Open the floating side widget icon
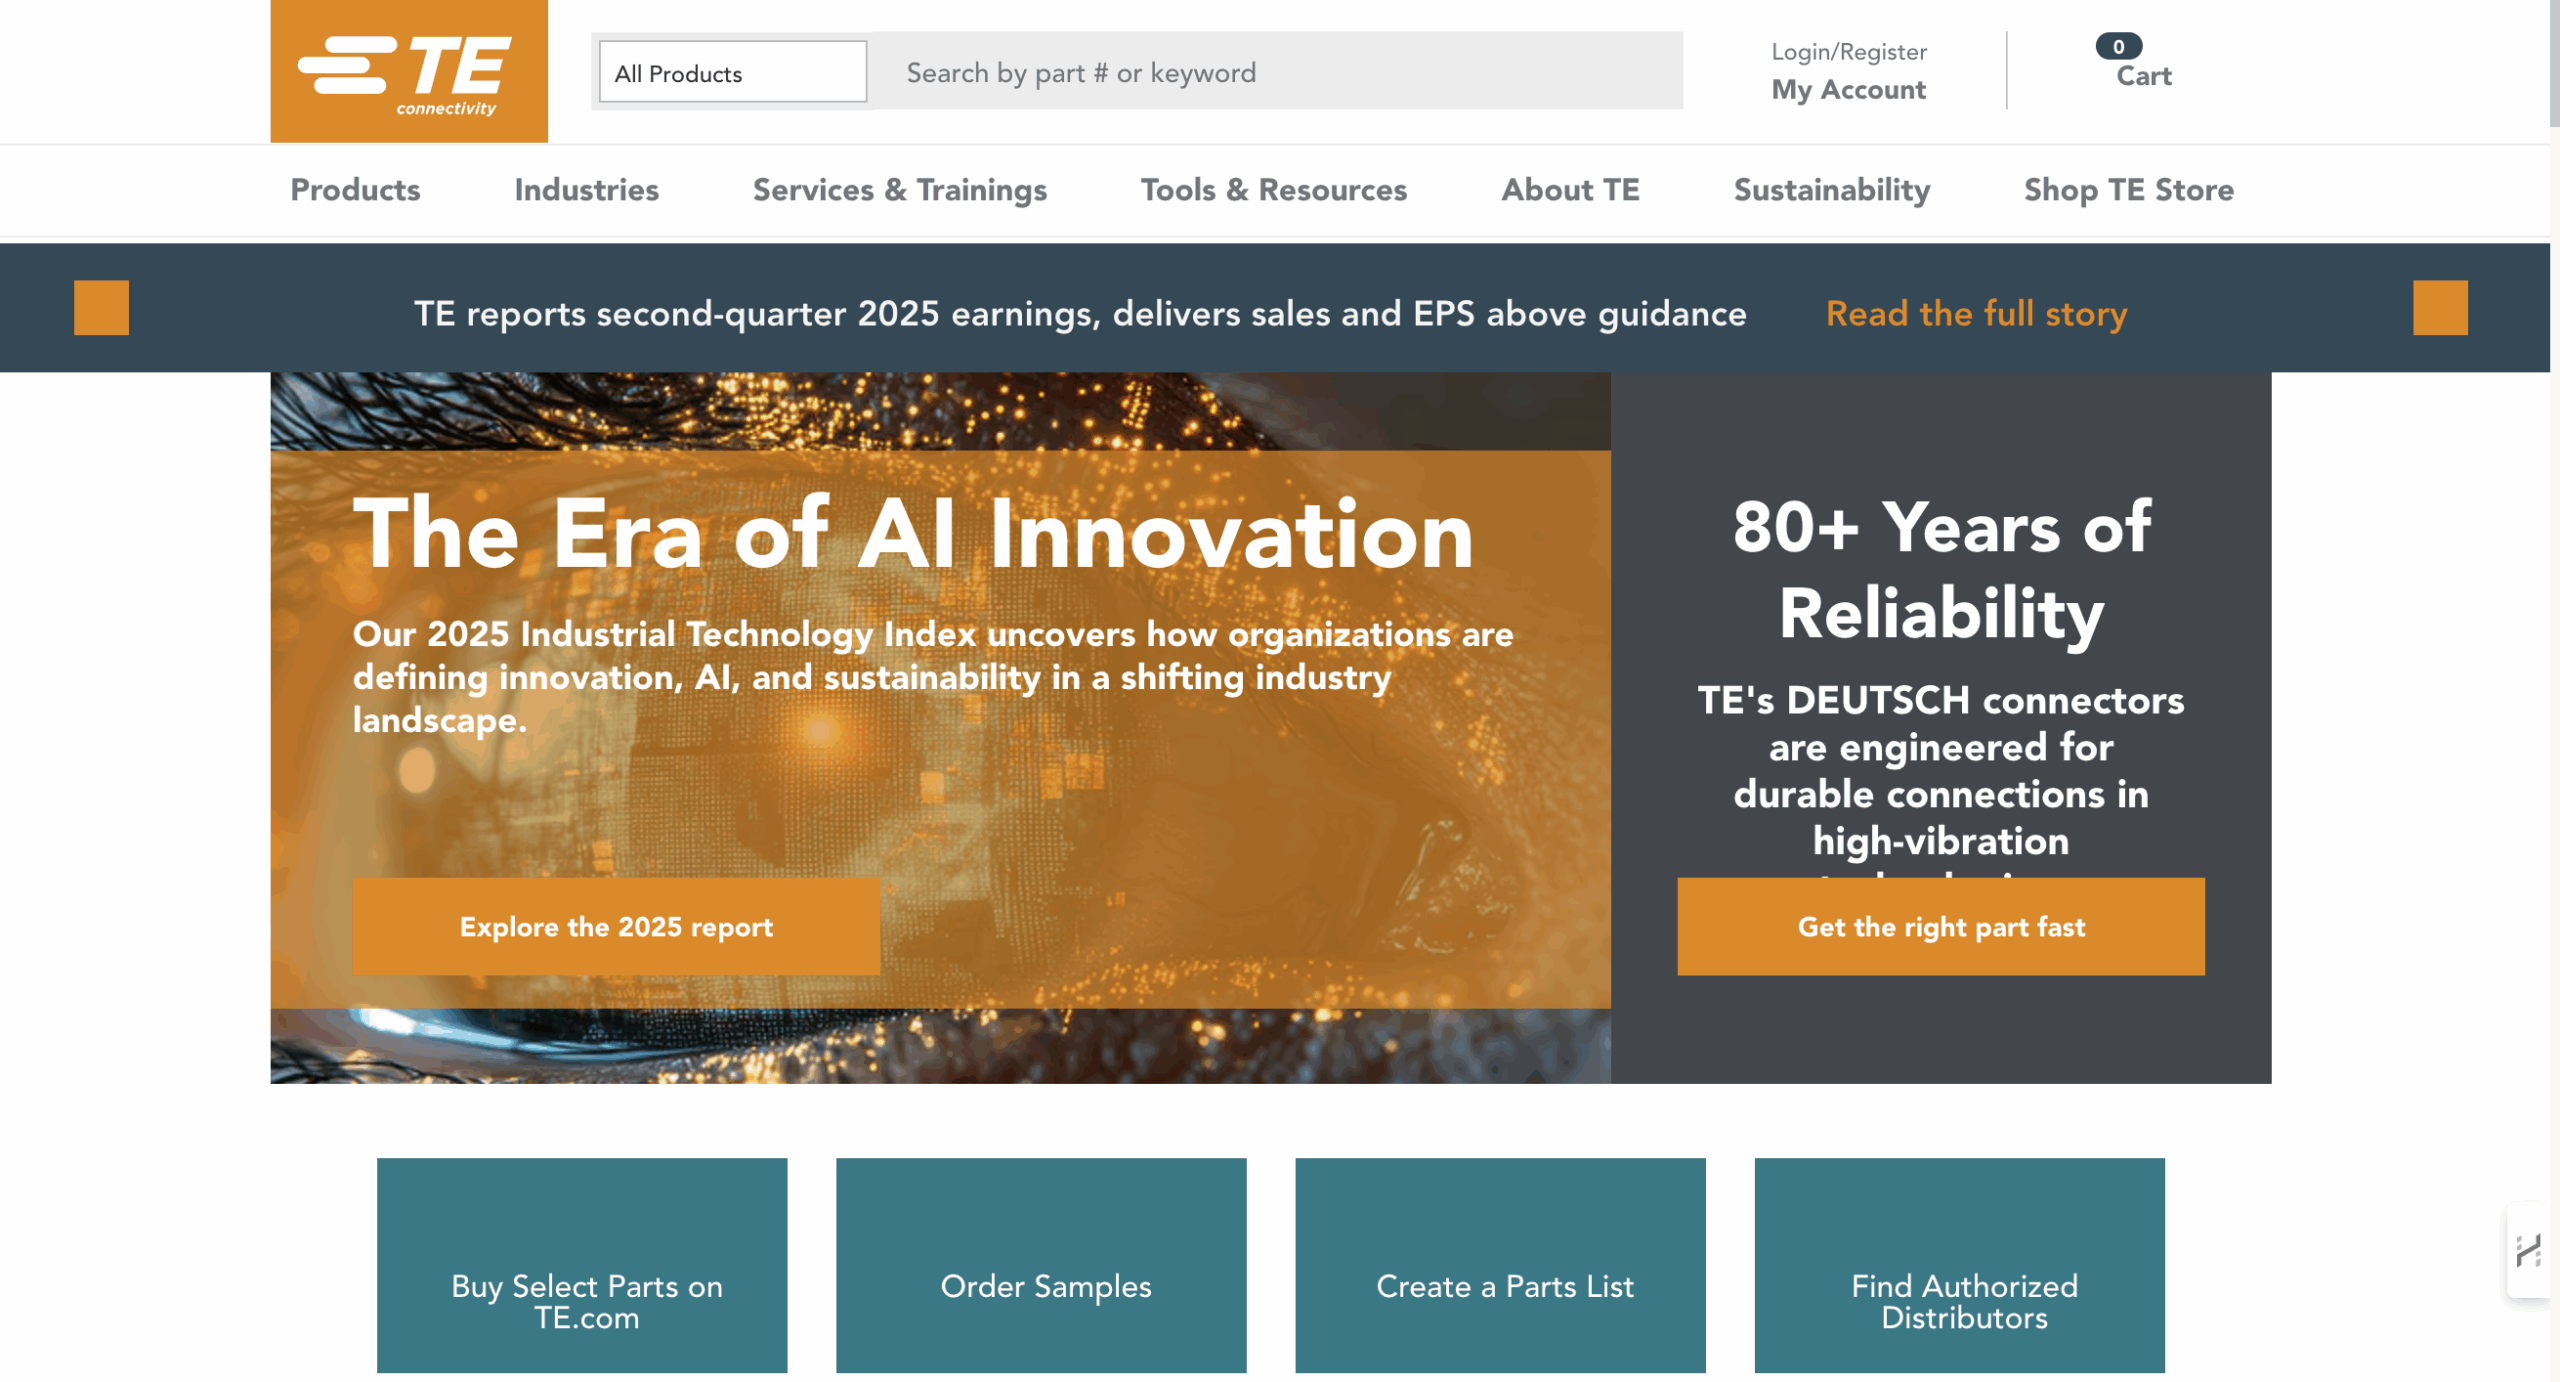Viewport: 2560px width, 1382px height. tap(2528, 1250)
